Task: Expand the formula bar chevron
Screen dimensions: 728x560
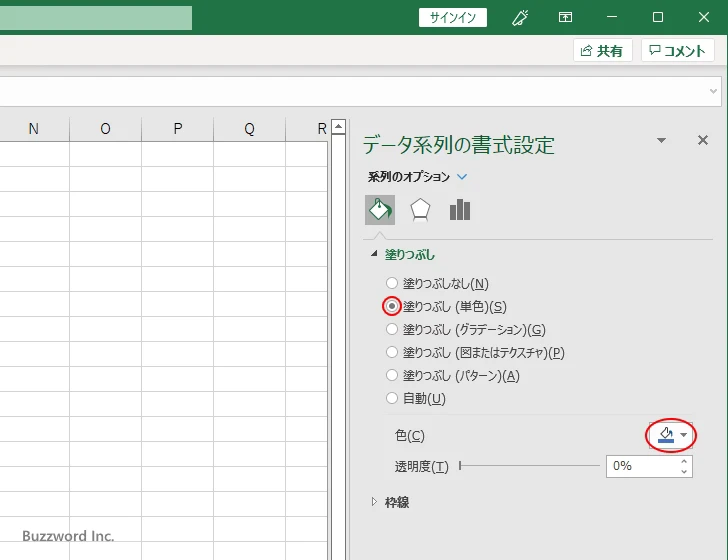Action: pyautogui.click(x=713, y=91)
